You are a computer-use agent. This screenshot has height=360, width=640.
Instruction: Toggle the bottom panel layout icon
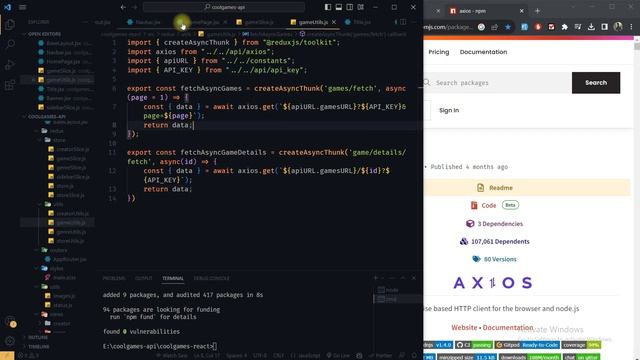point(339,7)
